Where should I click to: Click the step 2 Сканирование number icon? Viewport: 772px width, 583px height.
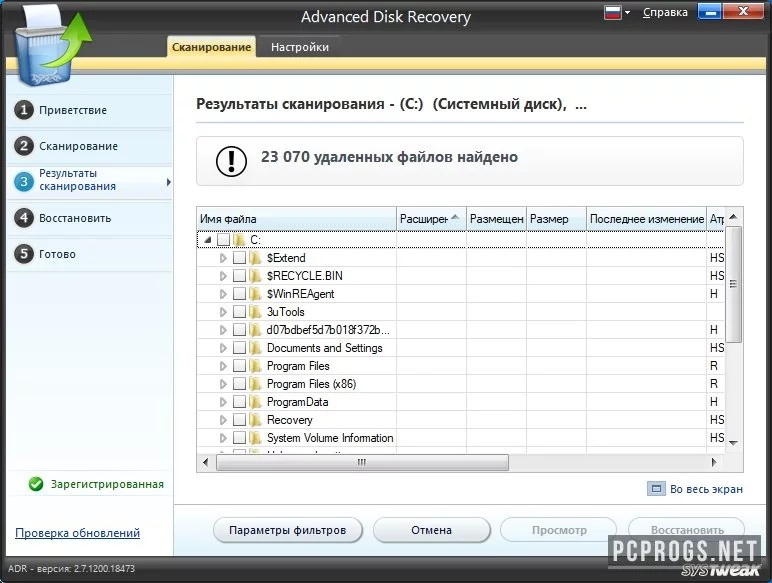(24, 146)
